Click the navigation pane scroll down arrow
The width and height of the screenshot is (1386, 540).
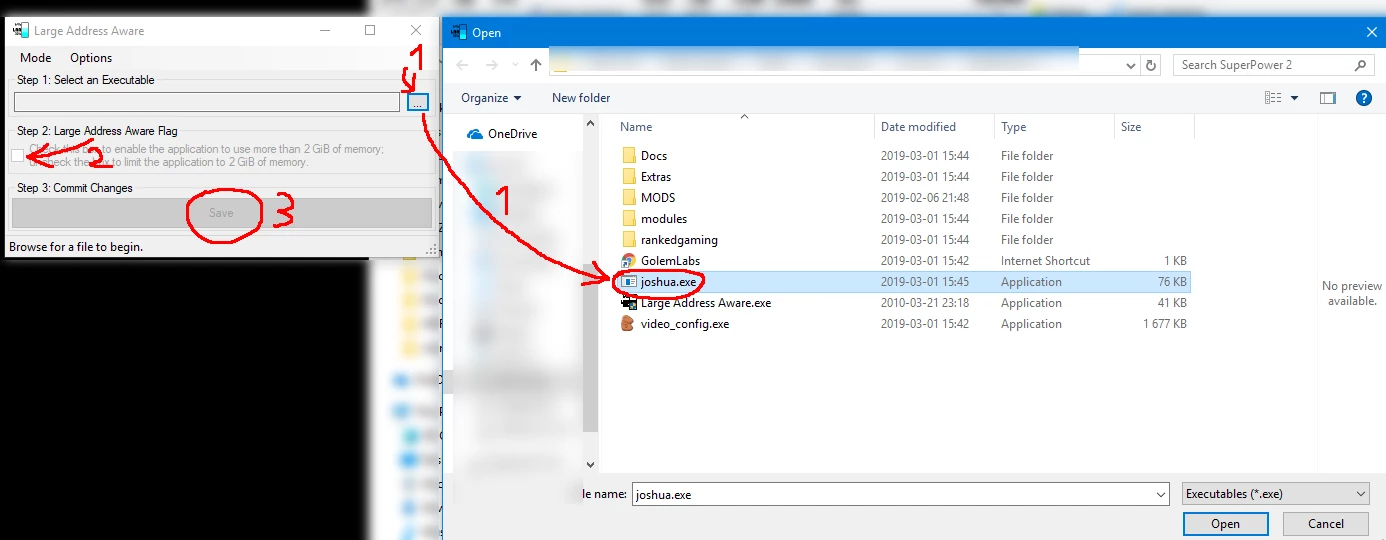tap(590, 465)
